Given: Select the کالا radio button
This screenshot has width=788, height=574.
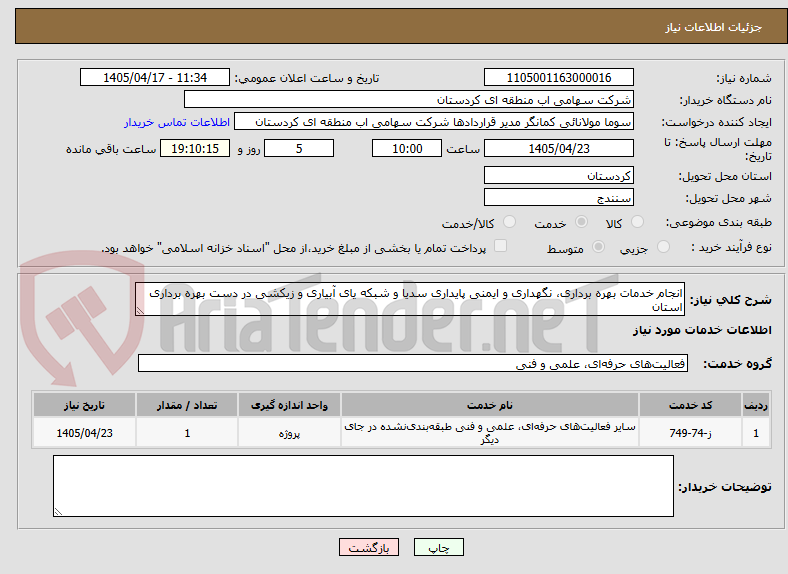Looking at the screenshot, I should tap(637, 222).
